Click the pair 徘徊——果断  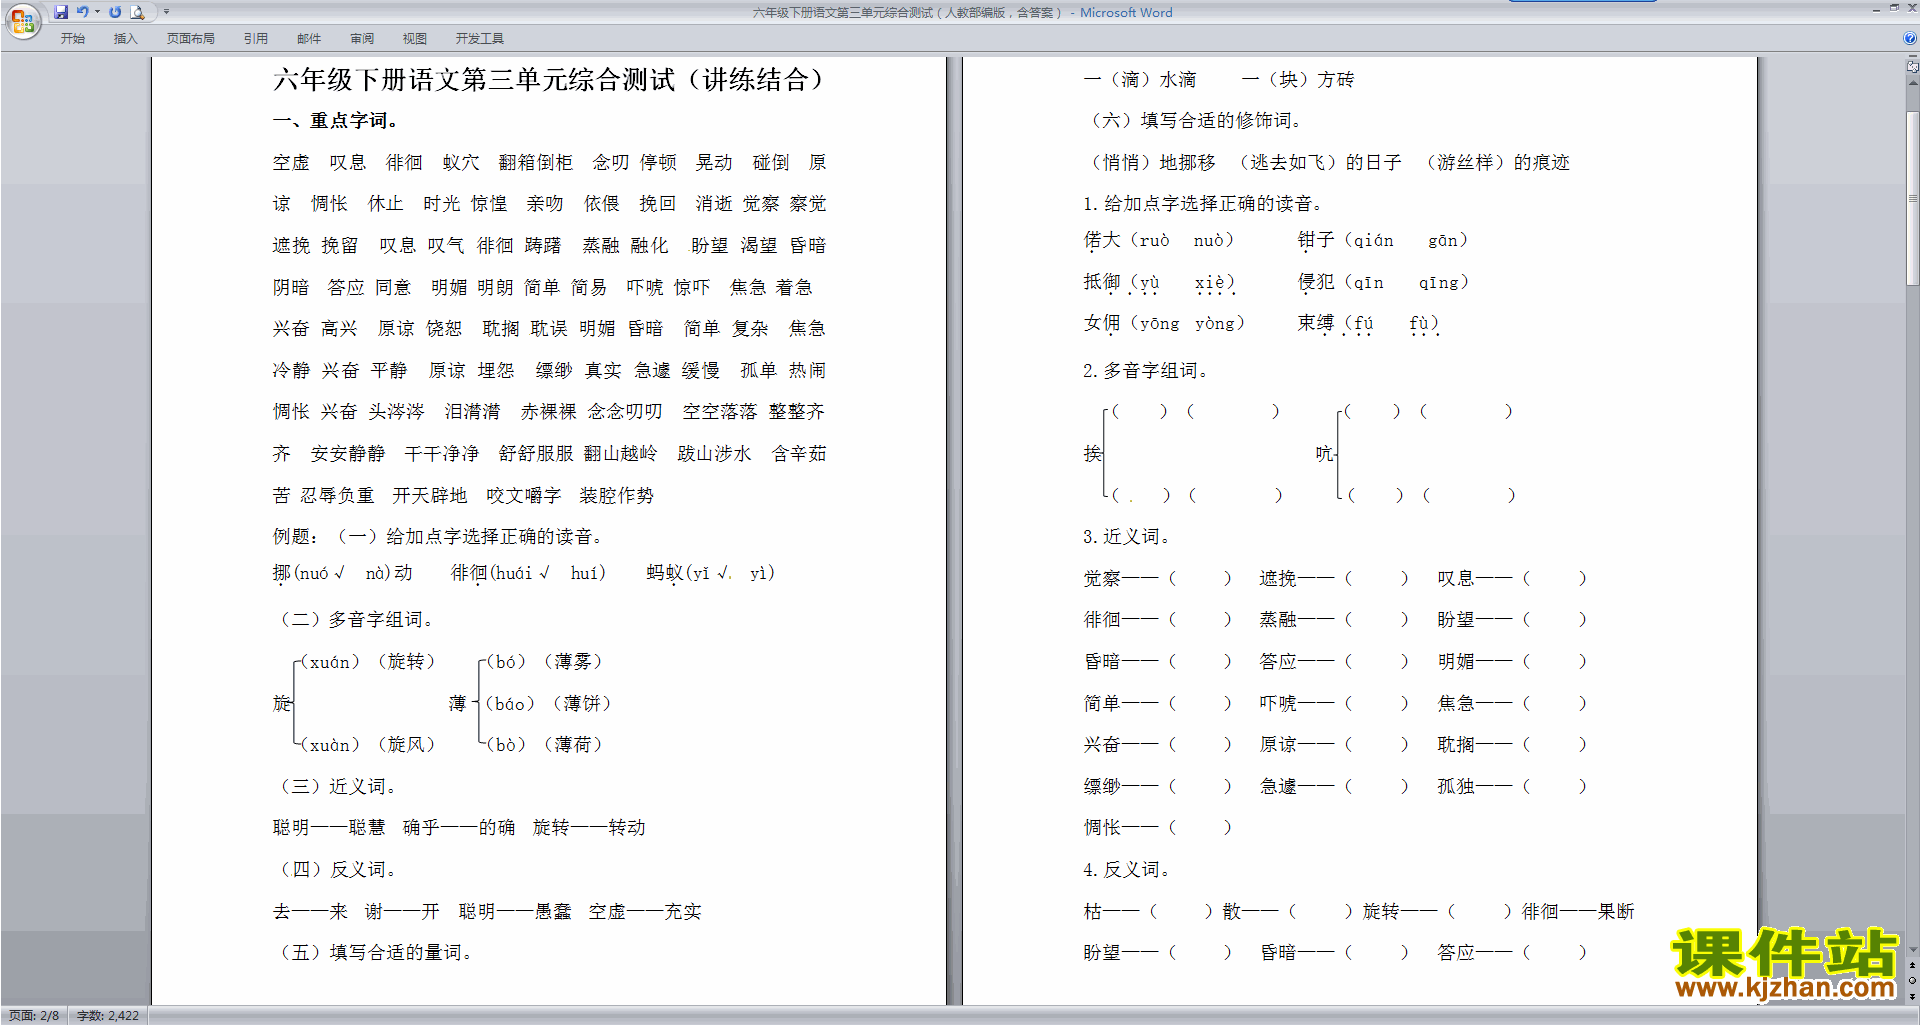1578,912
